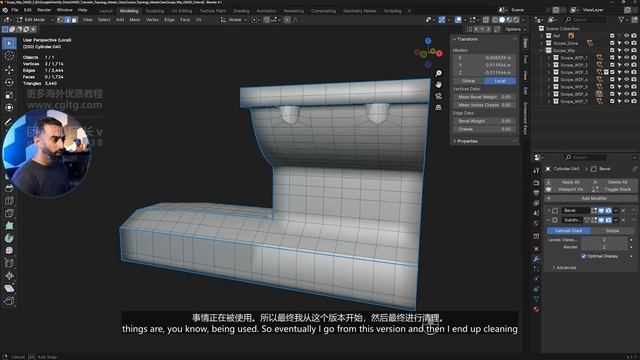Open the Edit Mode dropdown
Viewport: 640px width, 360px height.
(35, 20)
